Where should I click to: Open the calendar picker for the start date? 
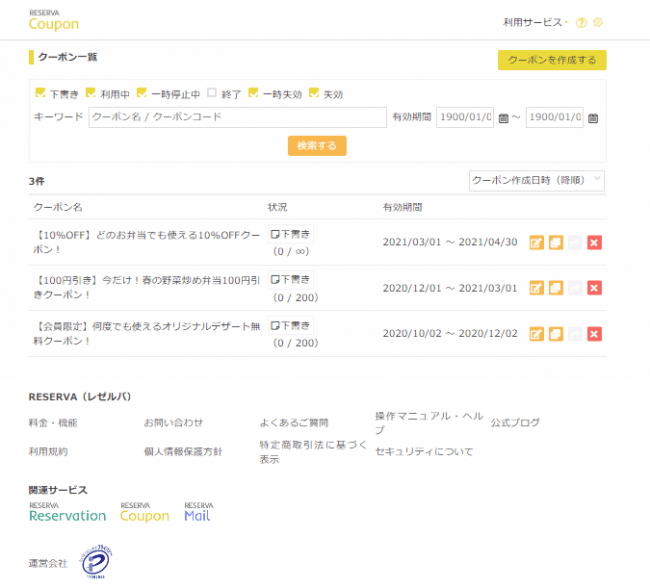pyautogui.click(x=503, y=118)
